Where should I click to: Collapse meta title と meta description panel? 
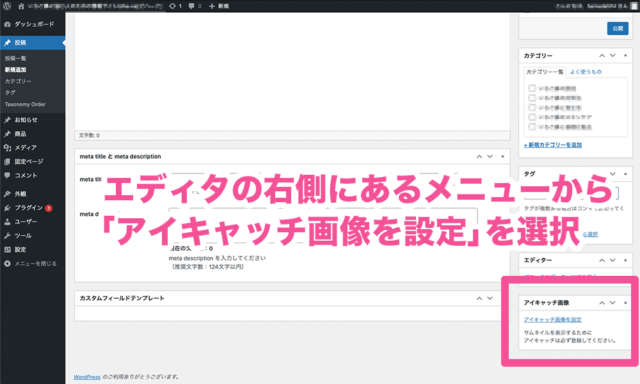click(503, 157)
